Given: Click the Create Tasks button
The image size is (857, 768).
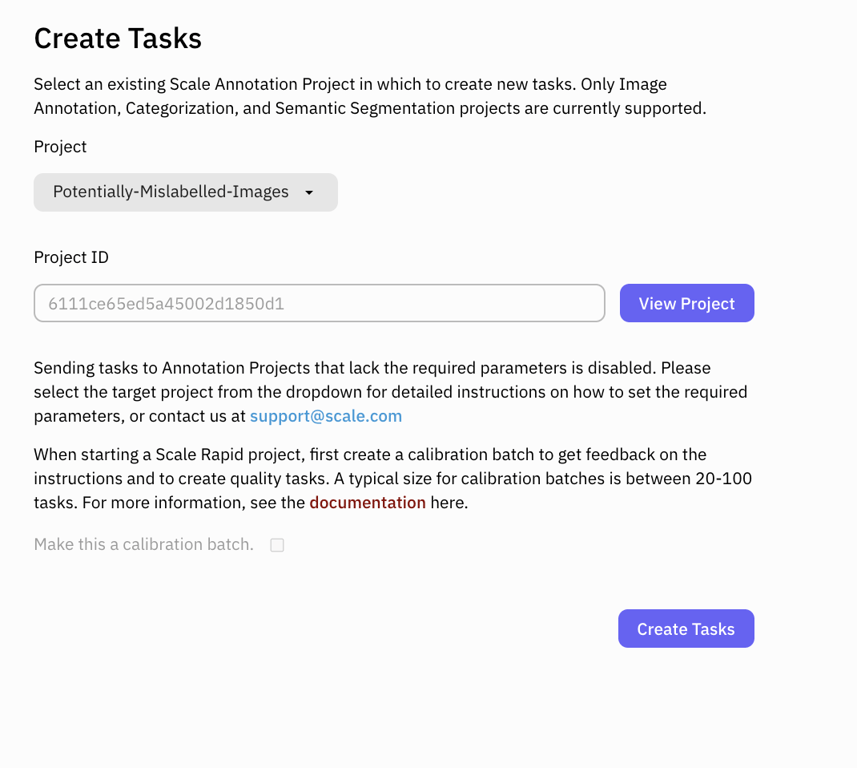Looking at the screenshot, I should pos(685,629).
